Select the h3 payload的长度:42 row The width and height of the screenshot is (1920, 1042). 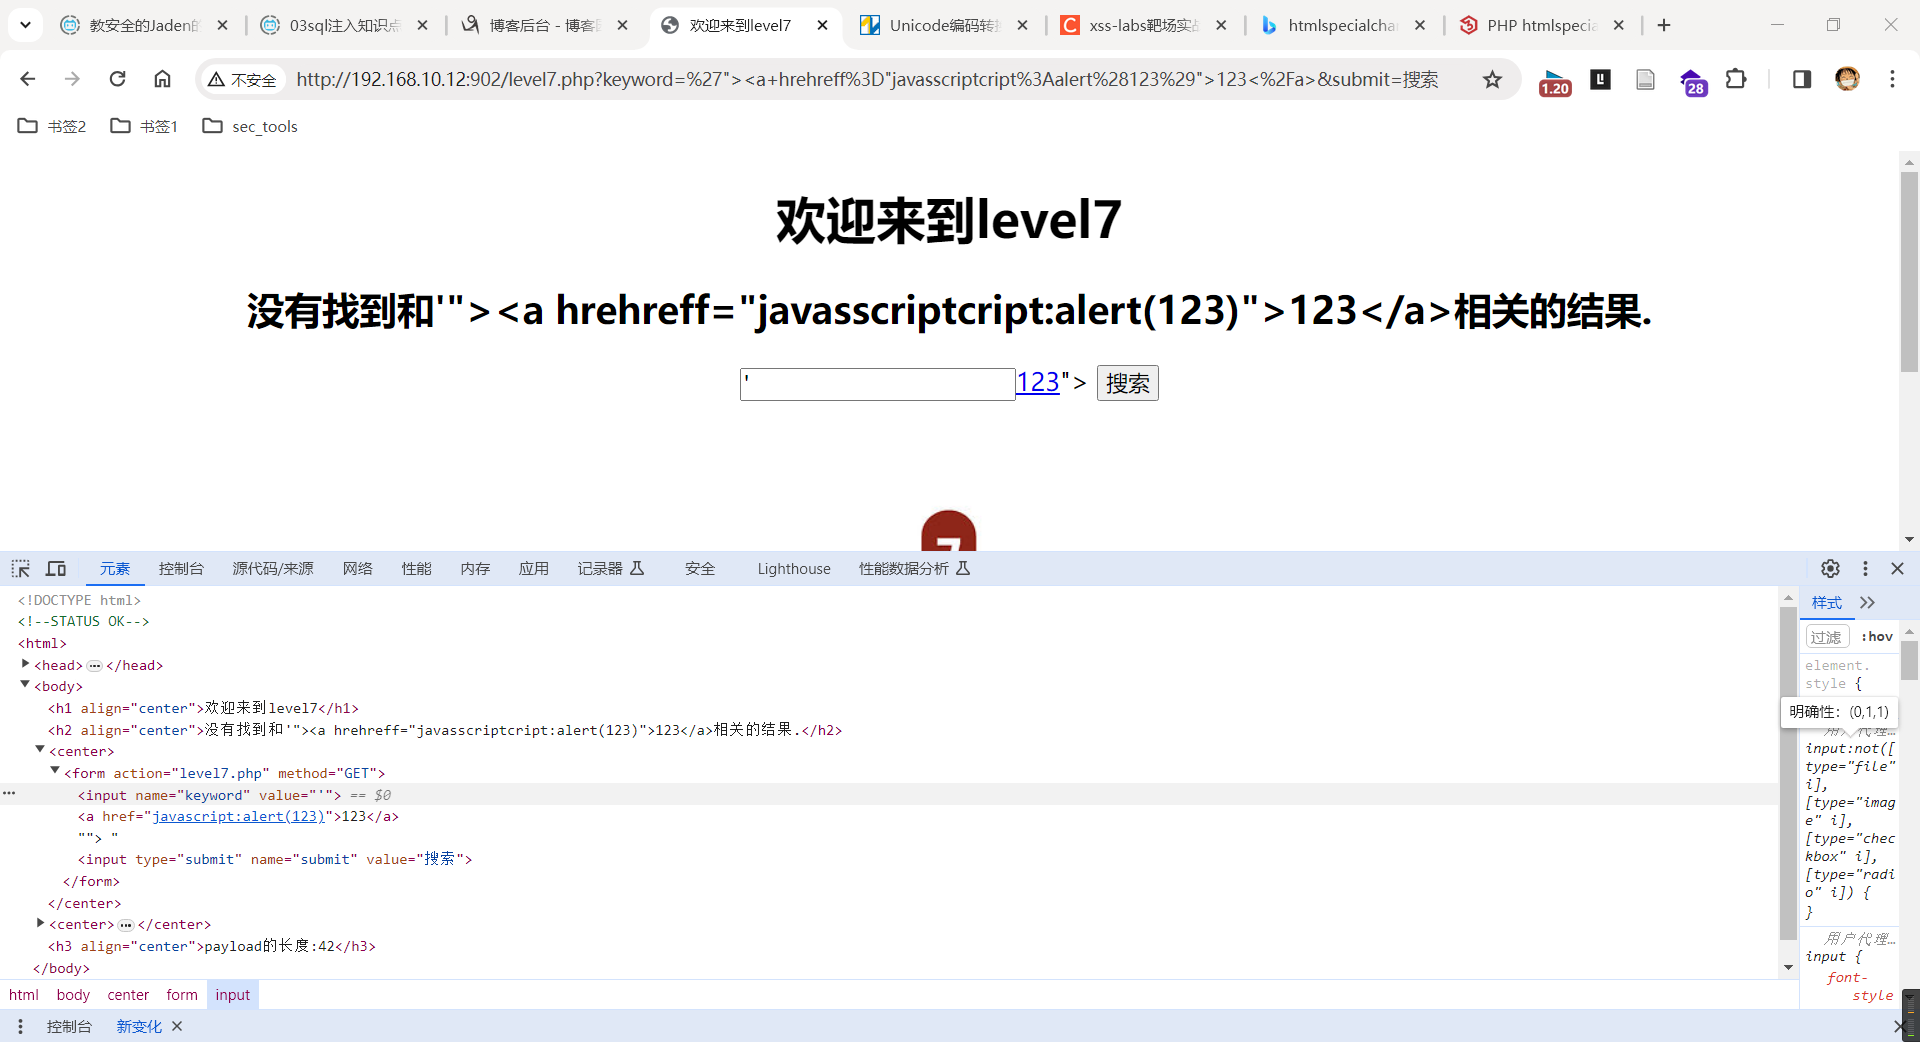click(x=211, y=946)
